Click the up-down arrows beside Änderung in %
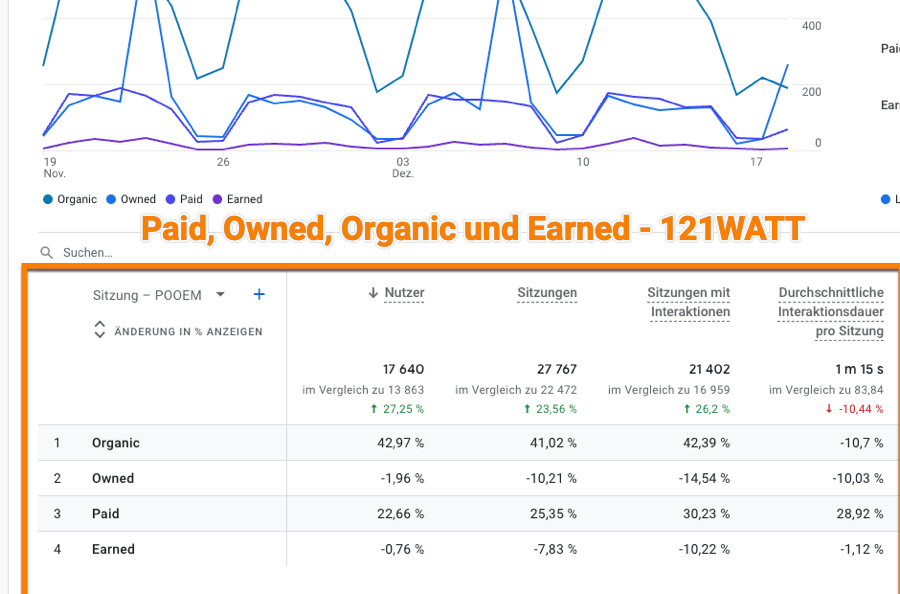Viewport: 900px width, 594px height. coord(99,330)
